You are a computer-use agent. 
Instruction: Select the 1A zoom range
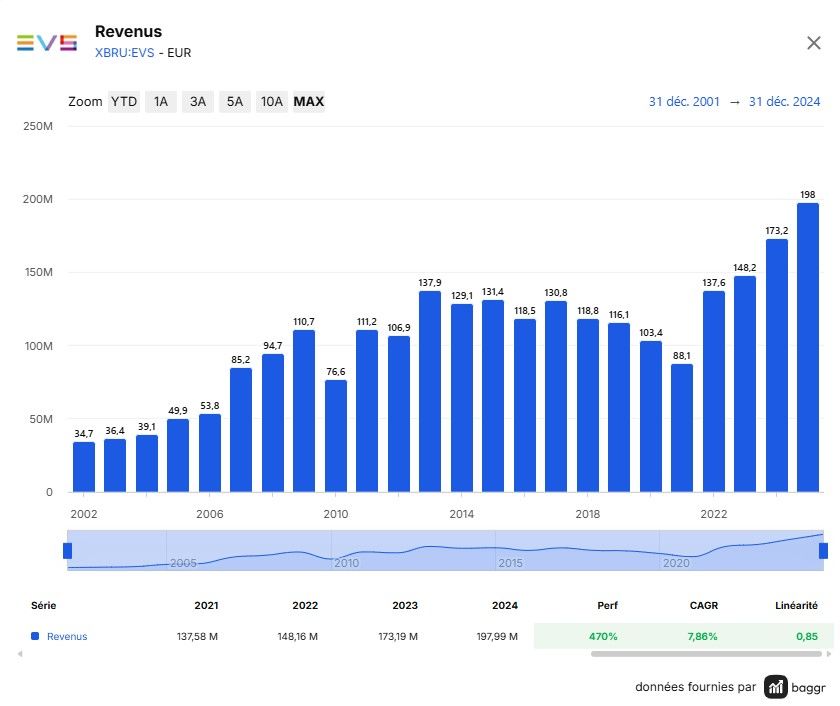point(161,101)
